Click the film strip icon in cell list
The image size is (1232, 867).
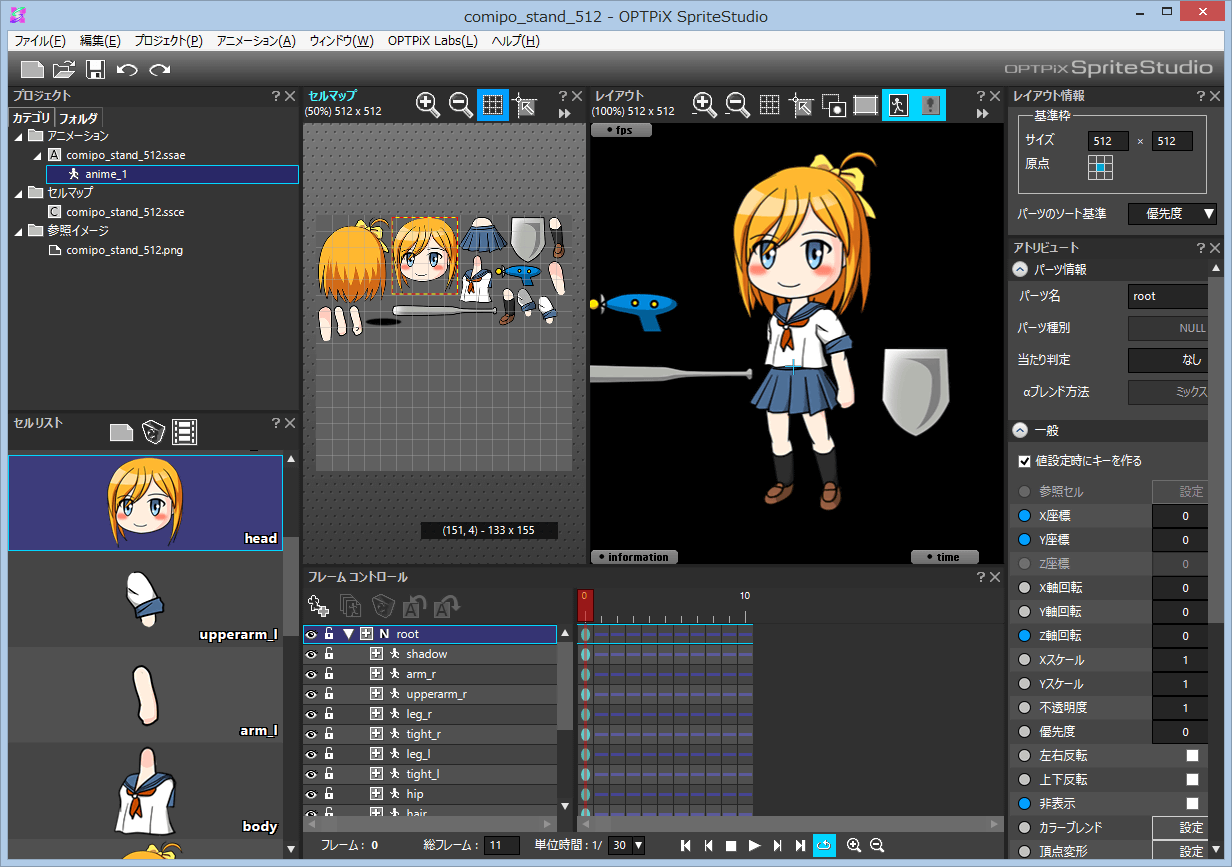(x=184, y=432)
